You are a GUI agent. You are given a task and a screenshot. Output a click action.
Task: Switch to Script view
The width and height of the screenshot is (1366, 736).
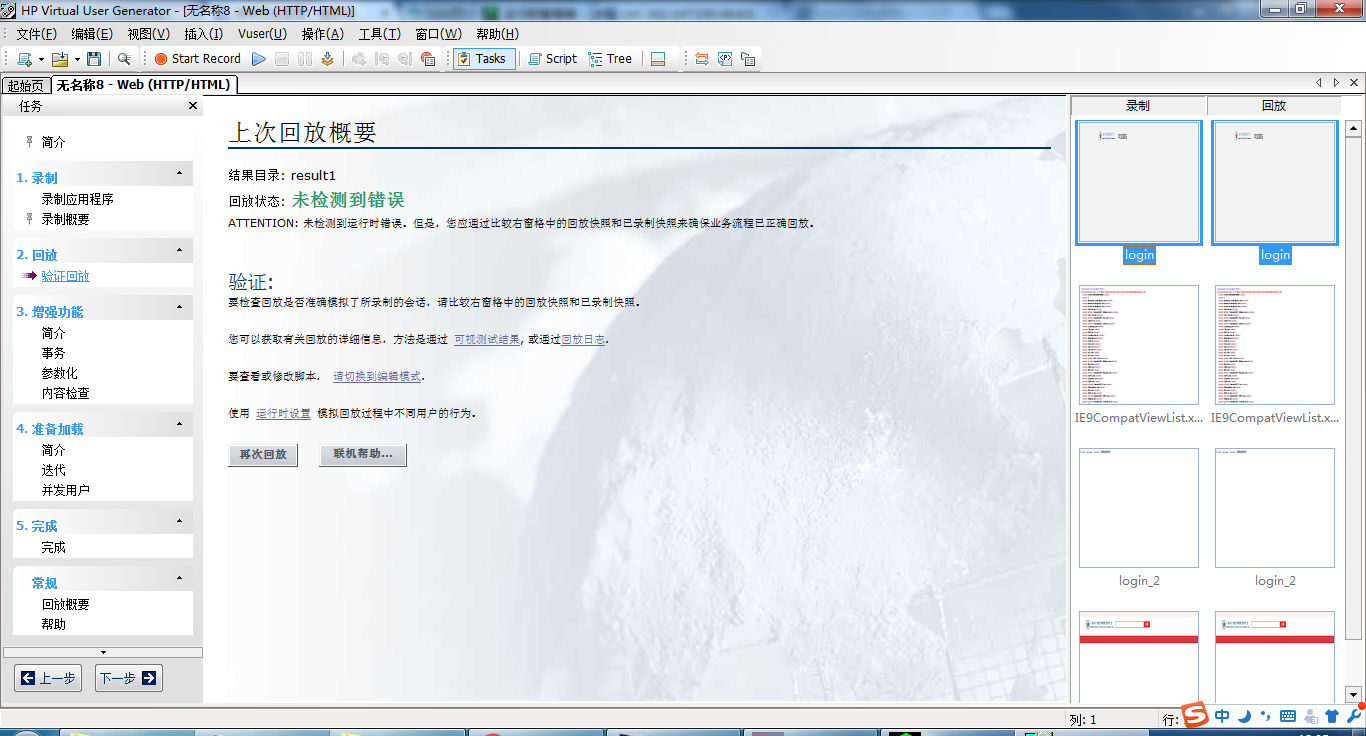552,59
